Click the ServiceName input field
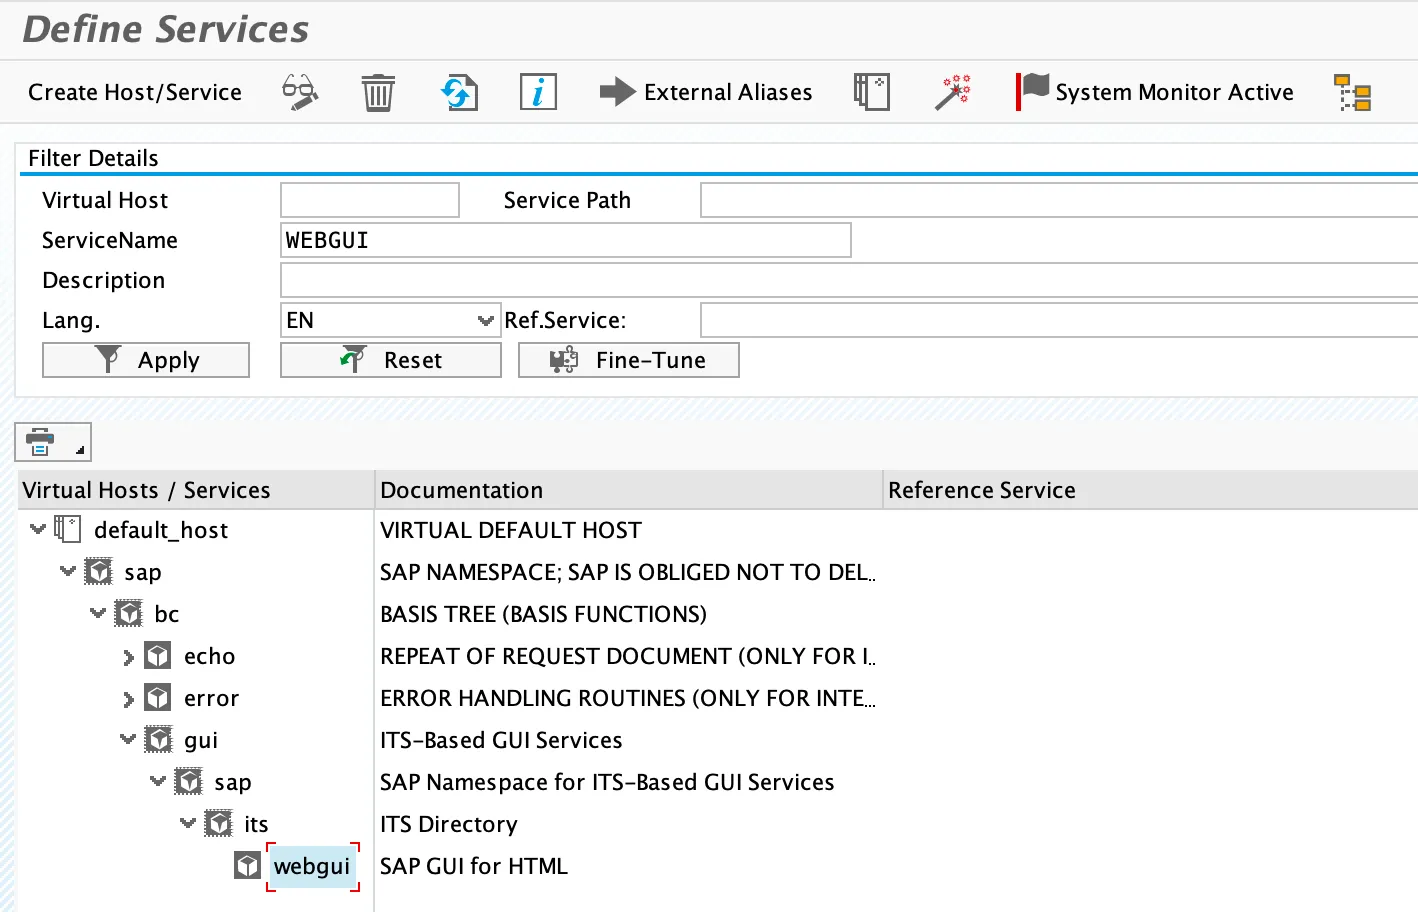The height and width of the screenshot is (912, 1418). tap(565, 240)
